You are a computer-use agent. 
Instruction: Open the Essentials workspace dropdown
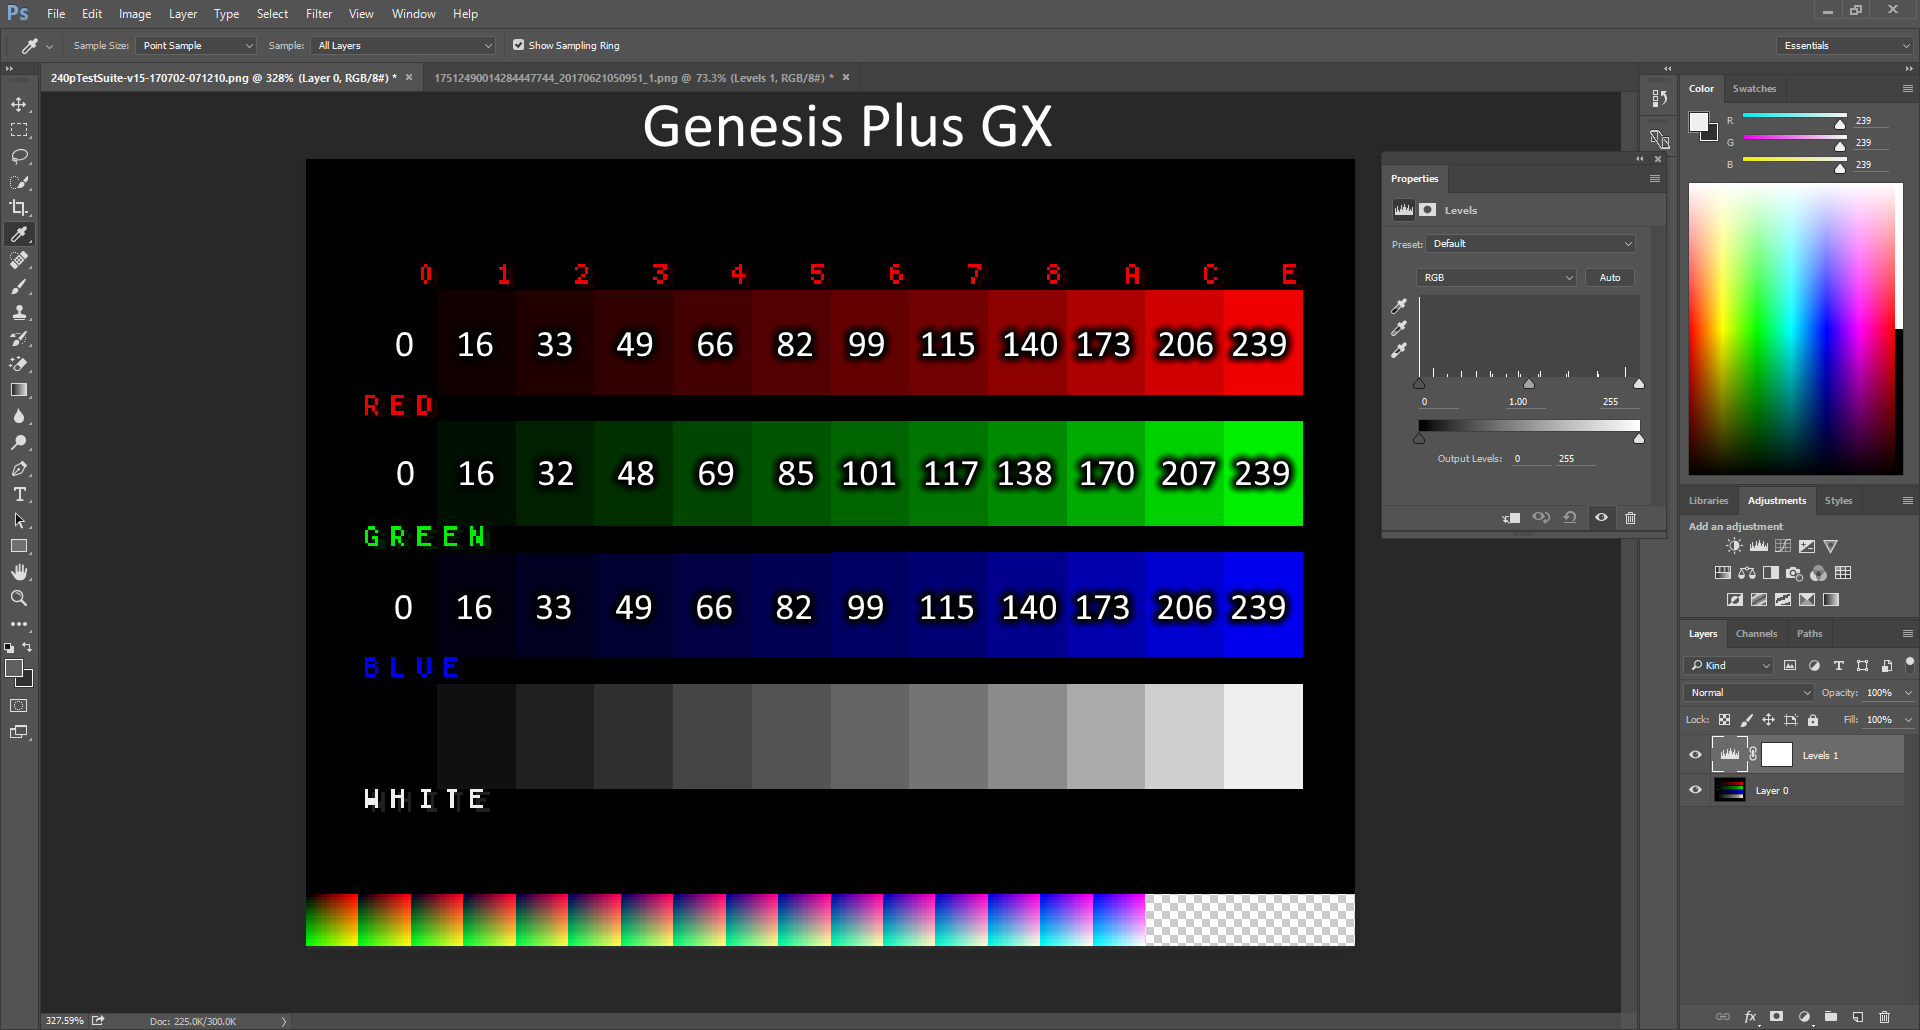(1846, 46)
